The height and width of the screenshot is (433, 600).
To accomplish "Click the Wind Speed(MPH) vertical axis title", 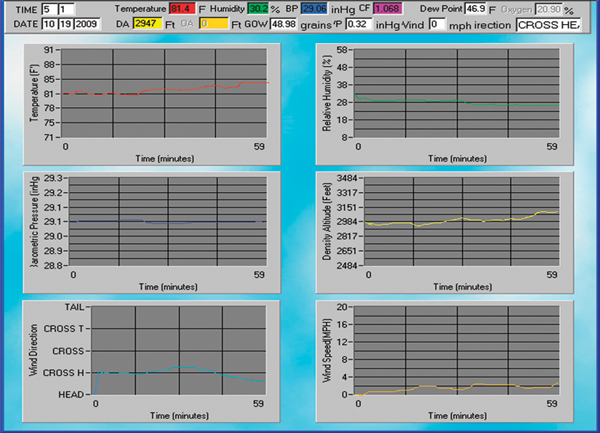I will (327, 350).
